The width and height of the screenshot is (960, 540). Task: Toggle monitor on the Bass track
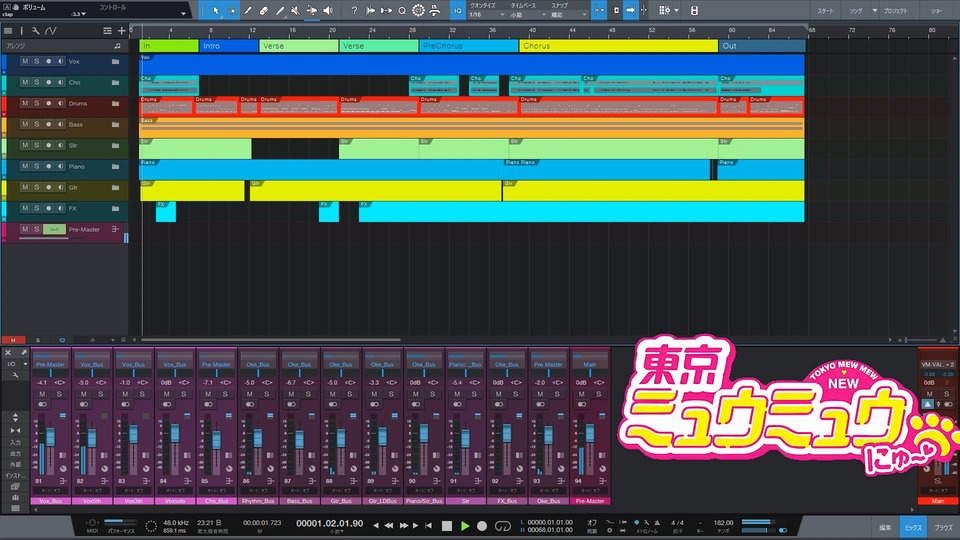pos(60,124)
